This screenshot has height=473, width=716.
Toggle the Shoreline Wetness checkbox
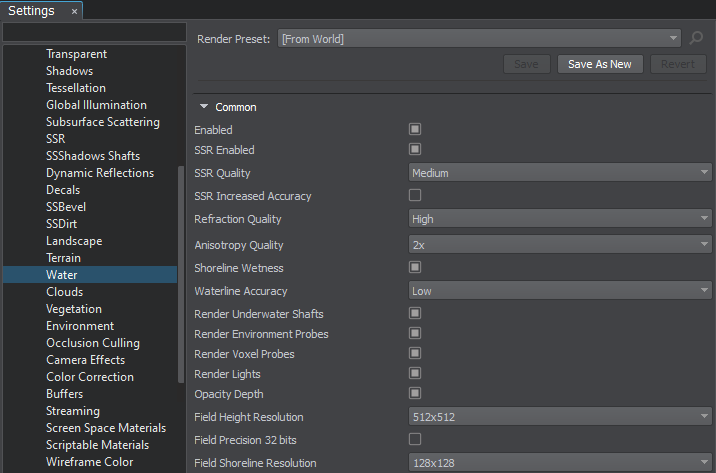(415, 268)
